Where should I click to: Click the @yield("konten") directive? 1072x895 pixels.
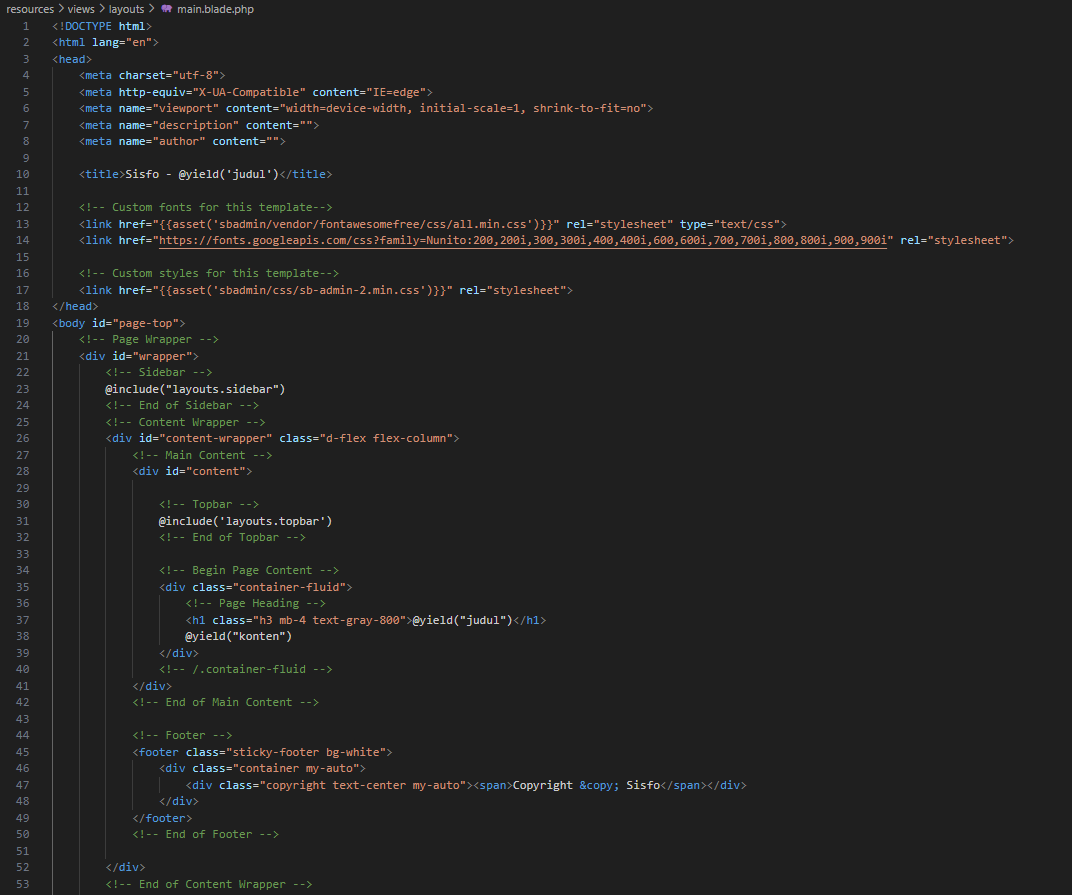(238, 636)
